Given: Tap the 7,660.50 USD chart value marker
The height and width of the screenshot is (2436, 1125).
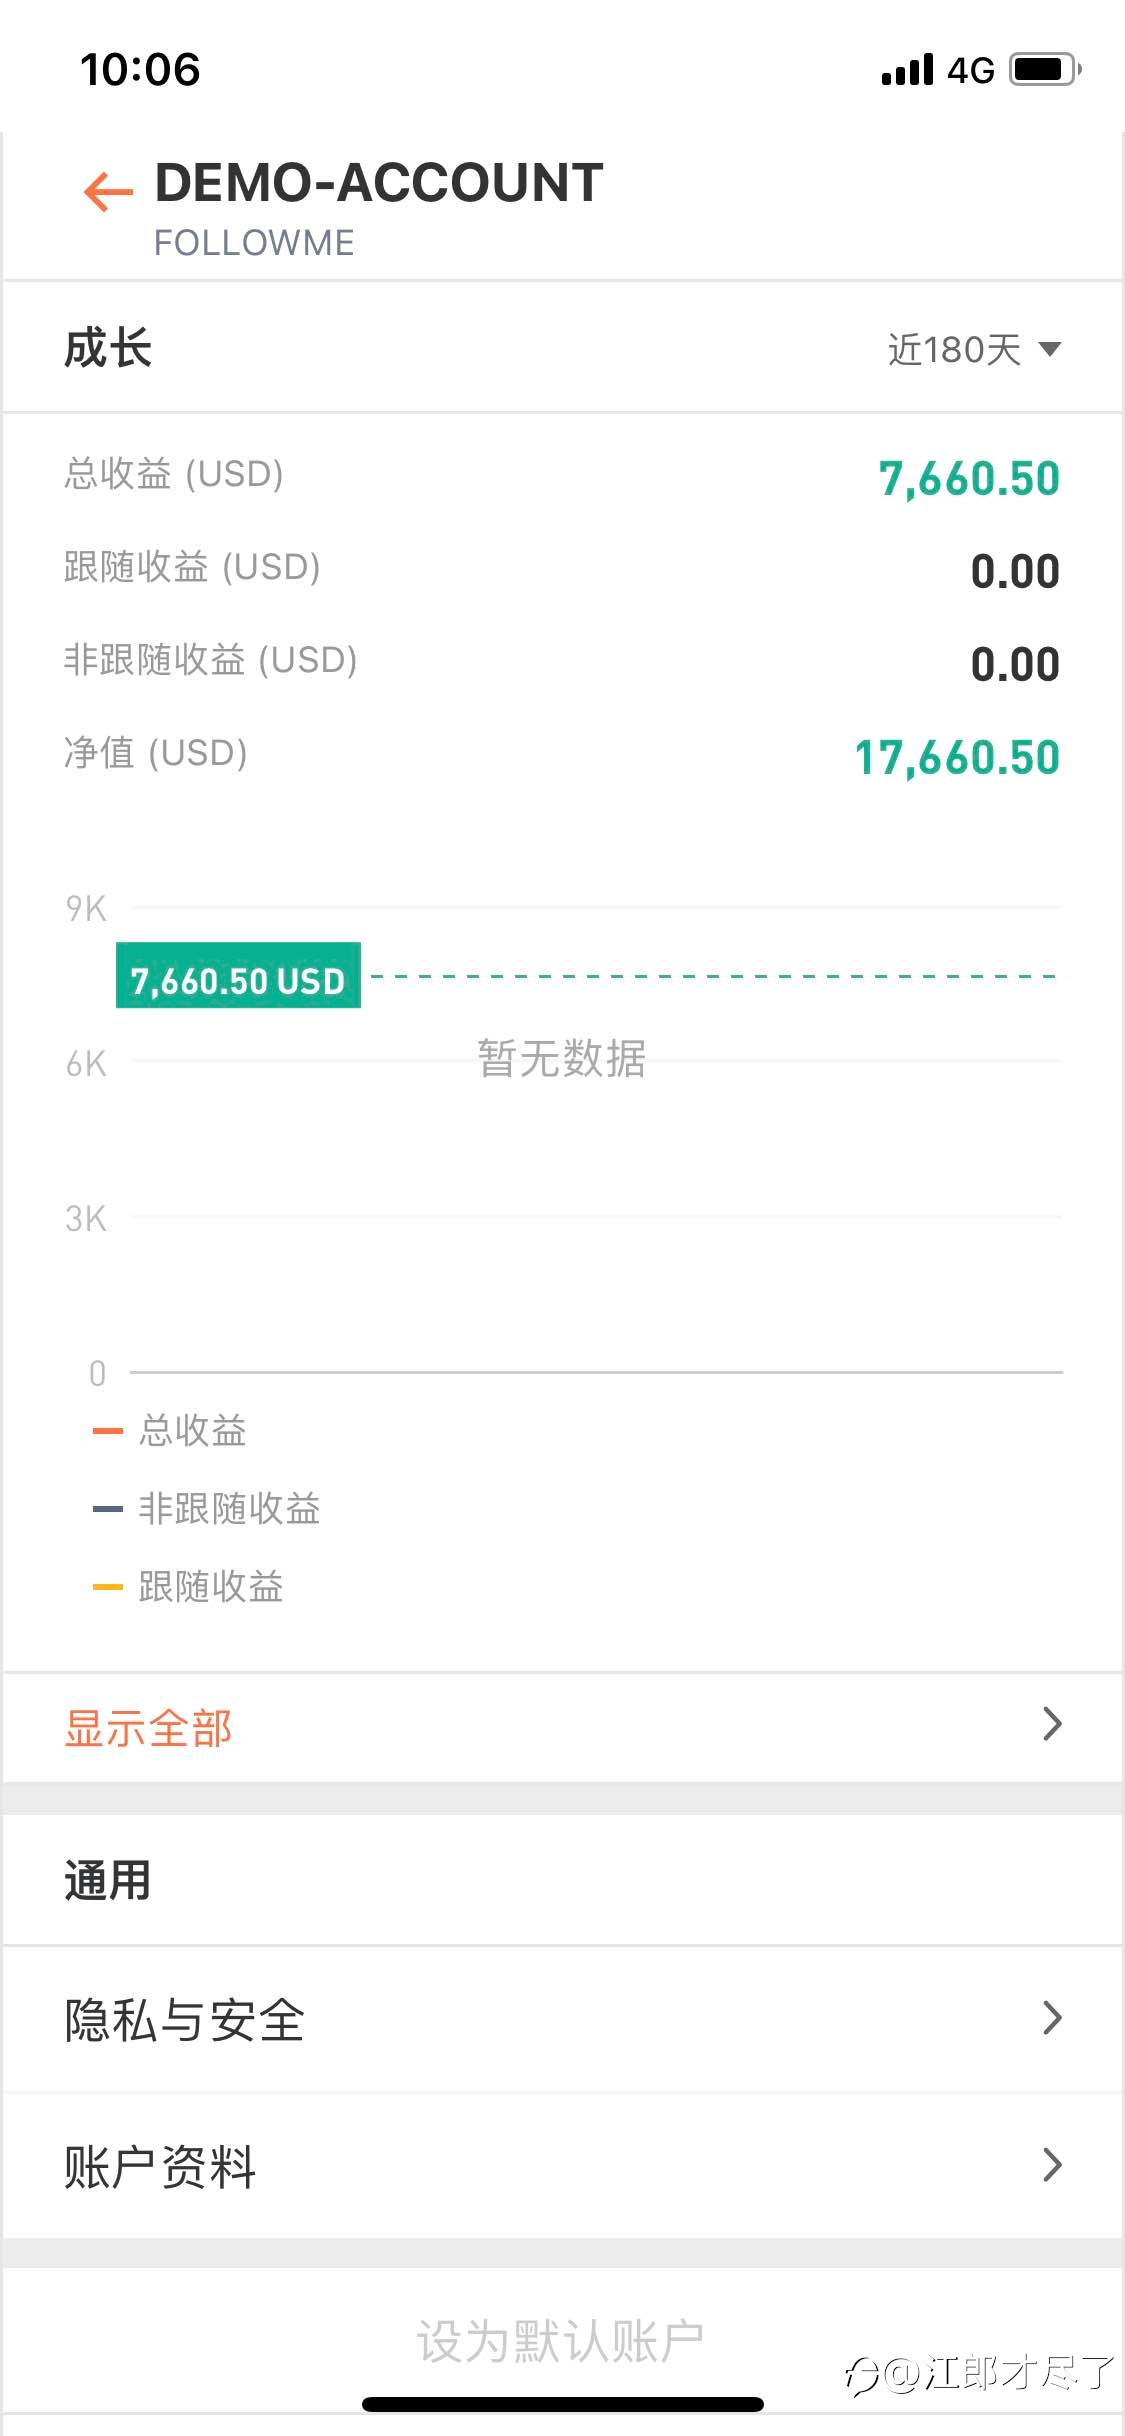Looking at the screenshot, I should [238, 976].
